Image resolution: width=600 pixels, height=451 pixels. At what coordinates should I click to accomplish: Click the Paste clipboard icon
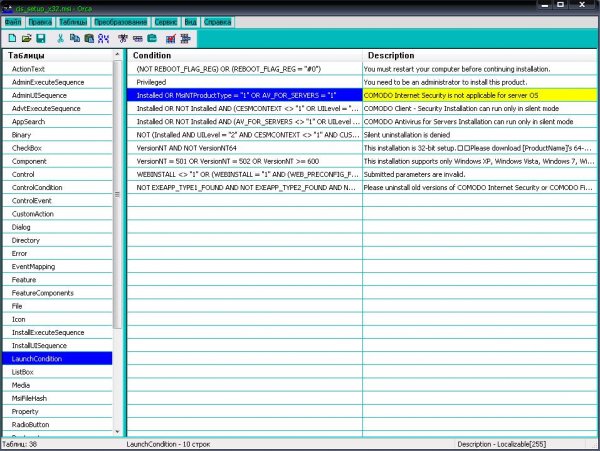(x=89, y=38)
